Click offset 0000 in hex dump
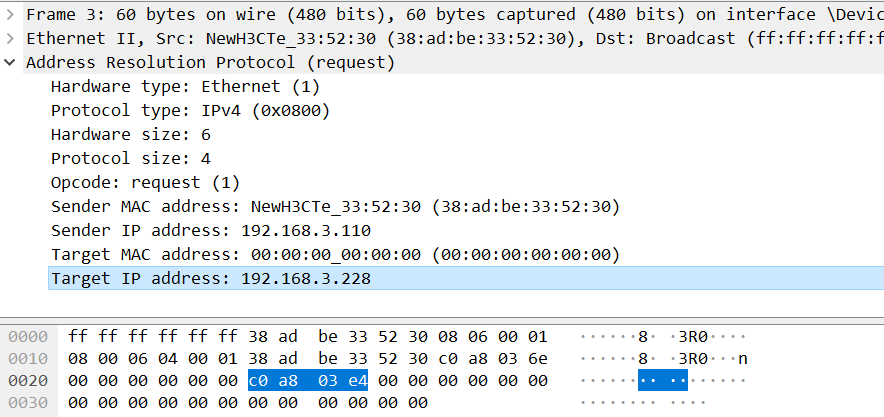This screenshot has height=417, width=884. click(x=28, y=337)
